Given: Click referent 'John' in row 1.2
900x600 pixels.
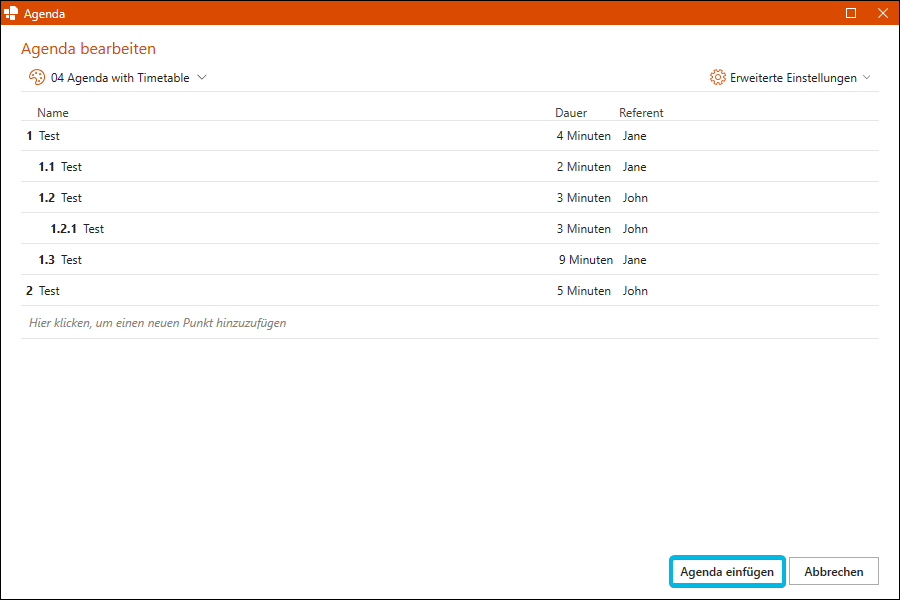Looking at the screenshot, I should 635,198.
